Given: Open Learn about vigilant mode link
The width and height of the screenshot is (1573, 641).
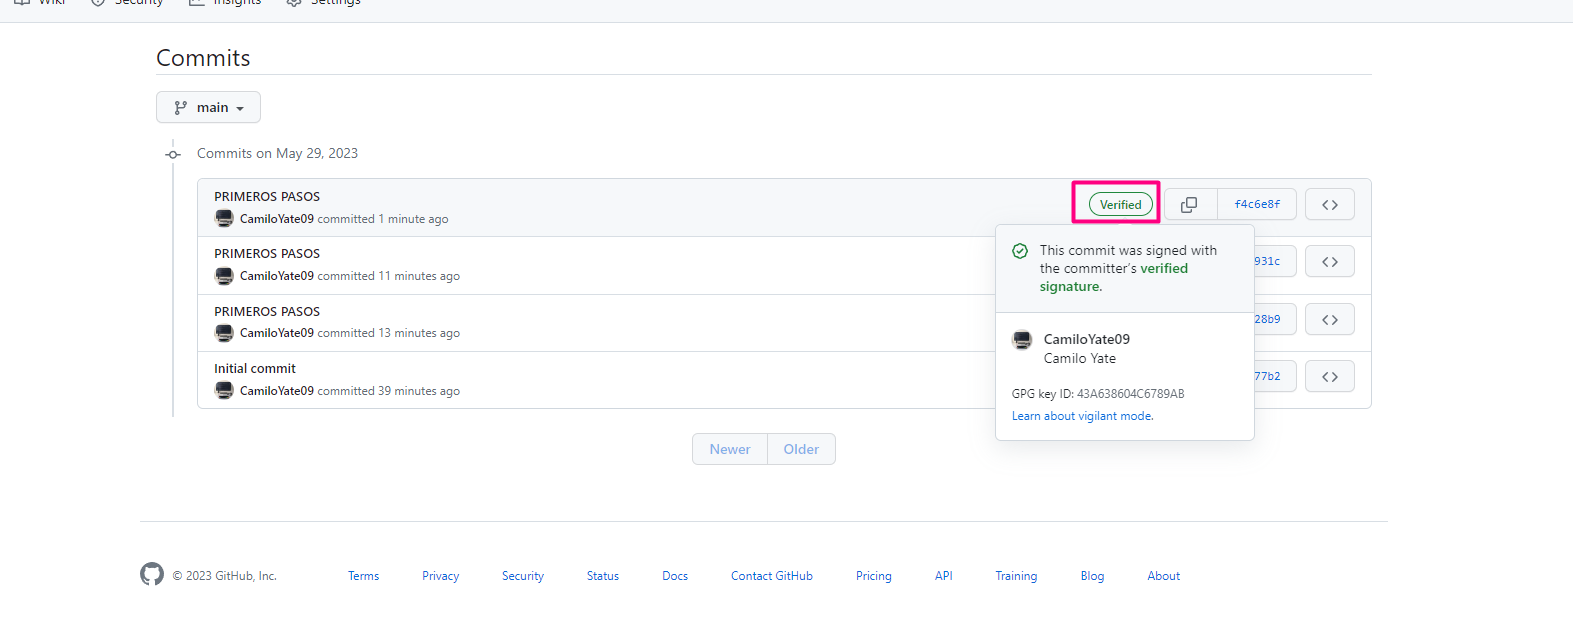Looking at the screenshot, I should 1082,416.
